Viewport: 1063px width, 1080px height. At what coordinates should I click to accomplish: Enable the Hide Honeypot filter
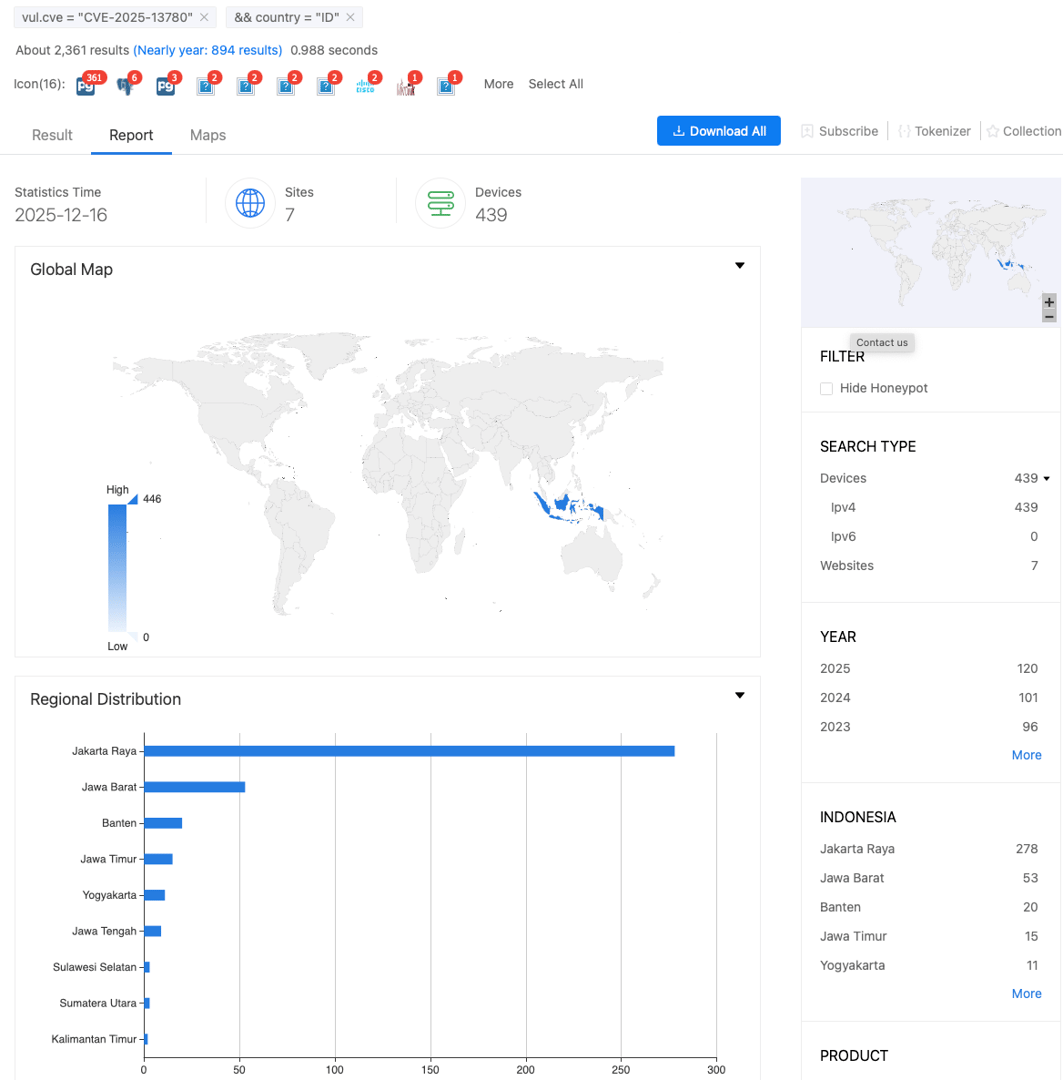point(826,388)
